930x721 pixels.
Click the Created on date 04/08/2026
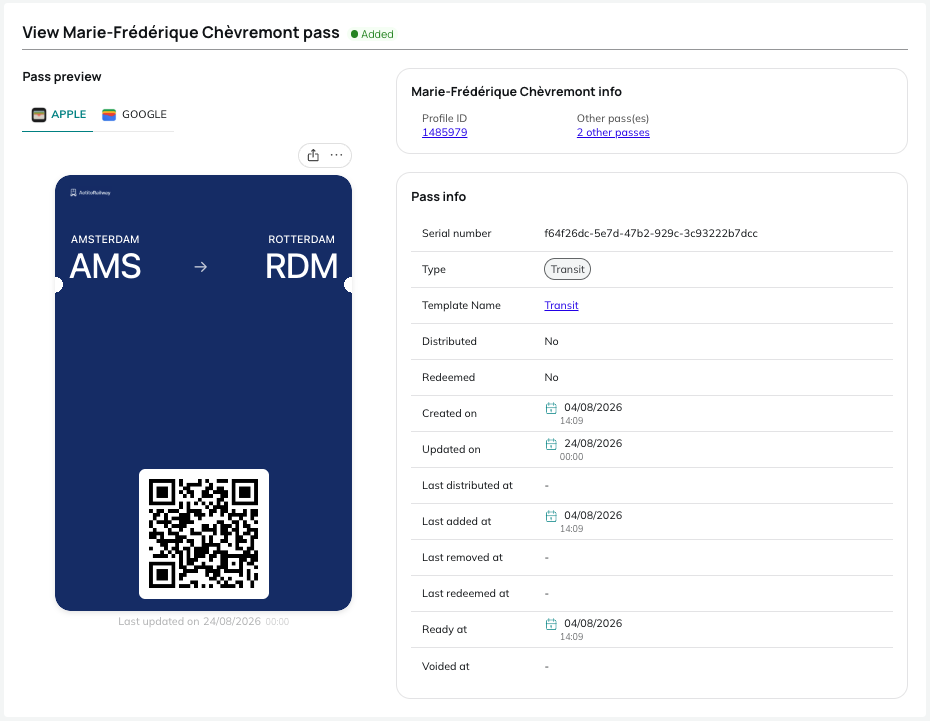point(593,407)
